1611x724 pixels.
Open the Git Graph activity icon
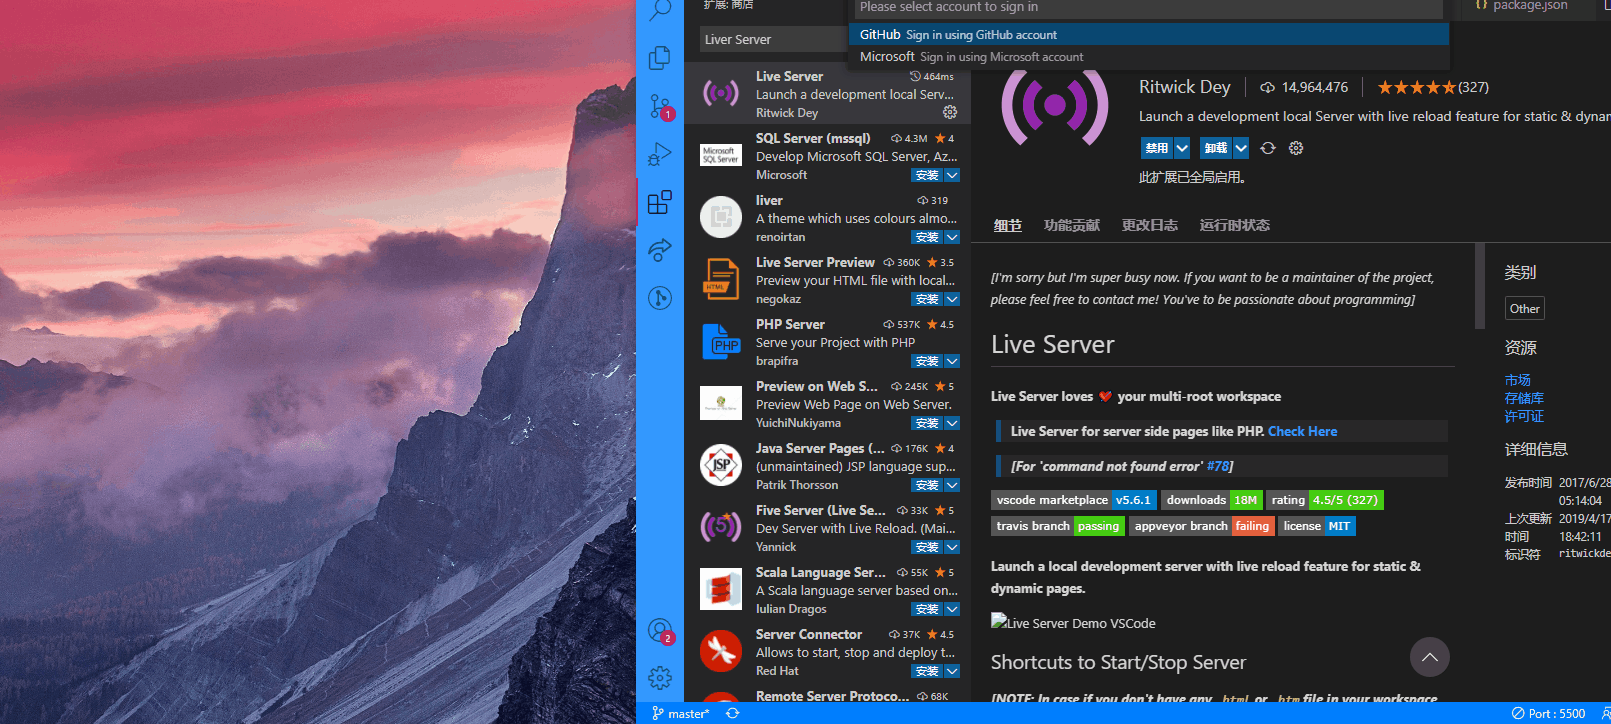point(660,297)
